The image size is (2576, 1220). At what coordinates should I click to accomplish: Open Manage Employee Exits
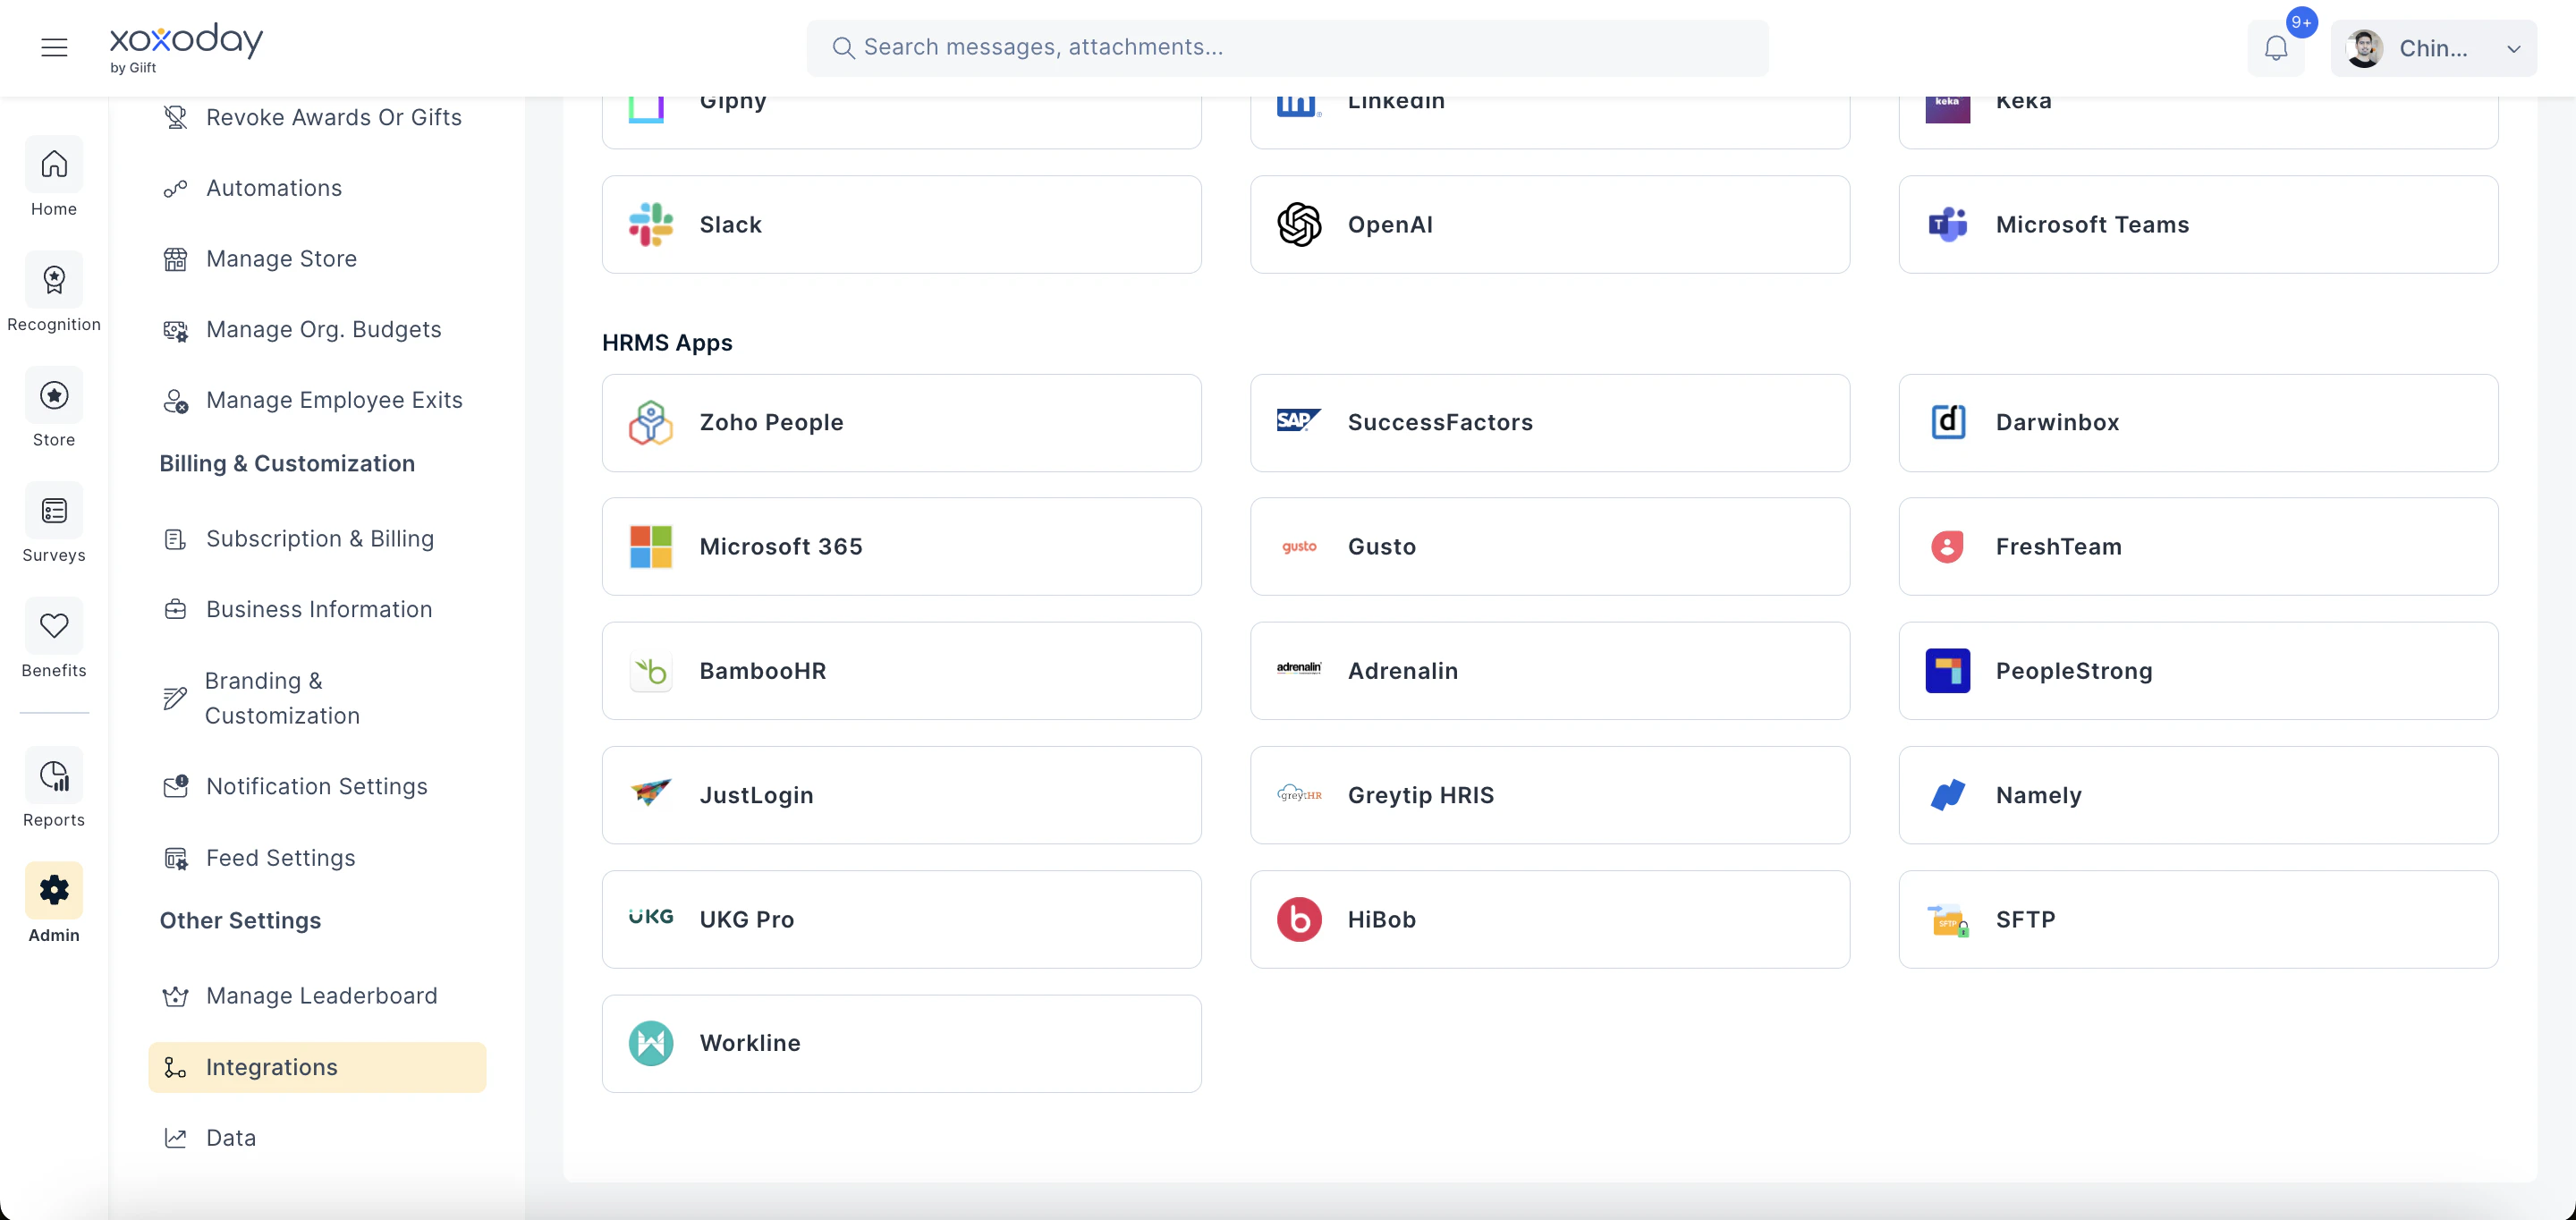317,400
